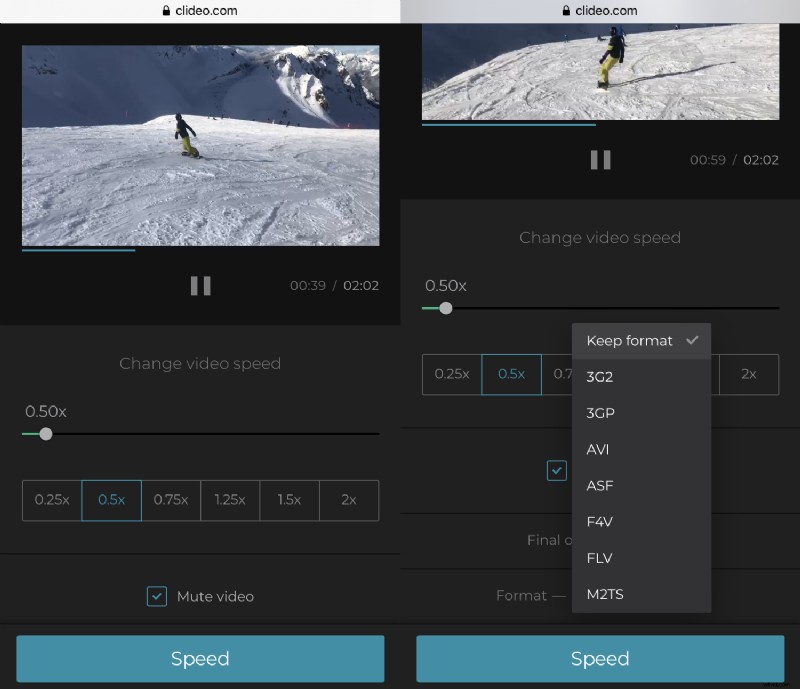
Task: Click the right Speed button
Action: click(600, 658)
